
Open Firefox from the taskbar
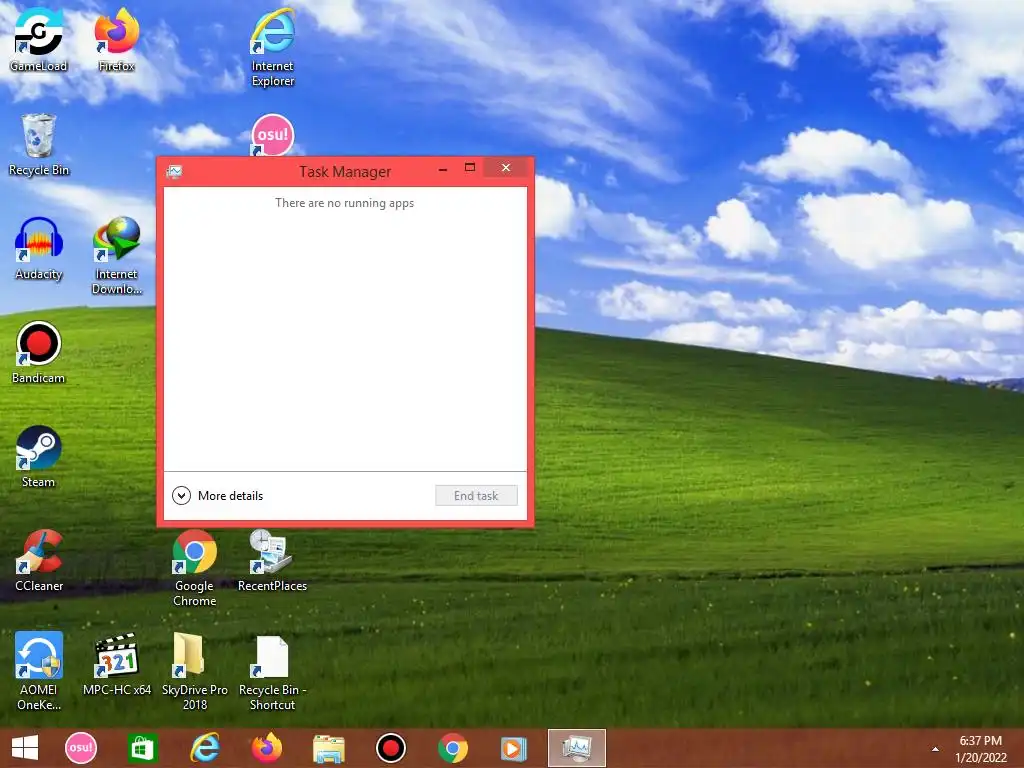266,748
